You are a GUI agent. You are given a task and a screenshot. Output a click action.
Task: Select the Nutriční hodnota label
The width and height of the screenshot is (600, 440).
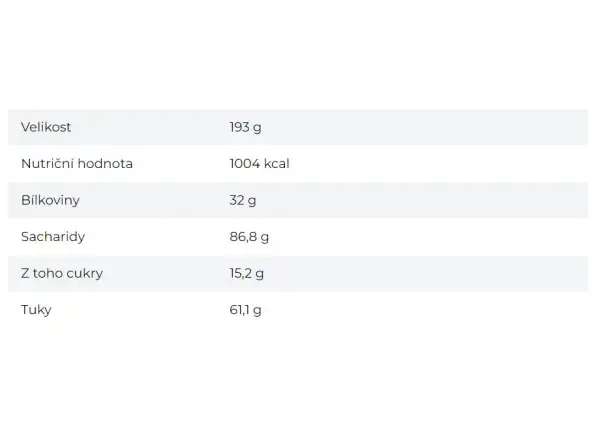[x=77, y=163]
